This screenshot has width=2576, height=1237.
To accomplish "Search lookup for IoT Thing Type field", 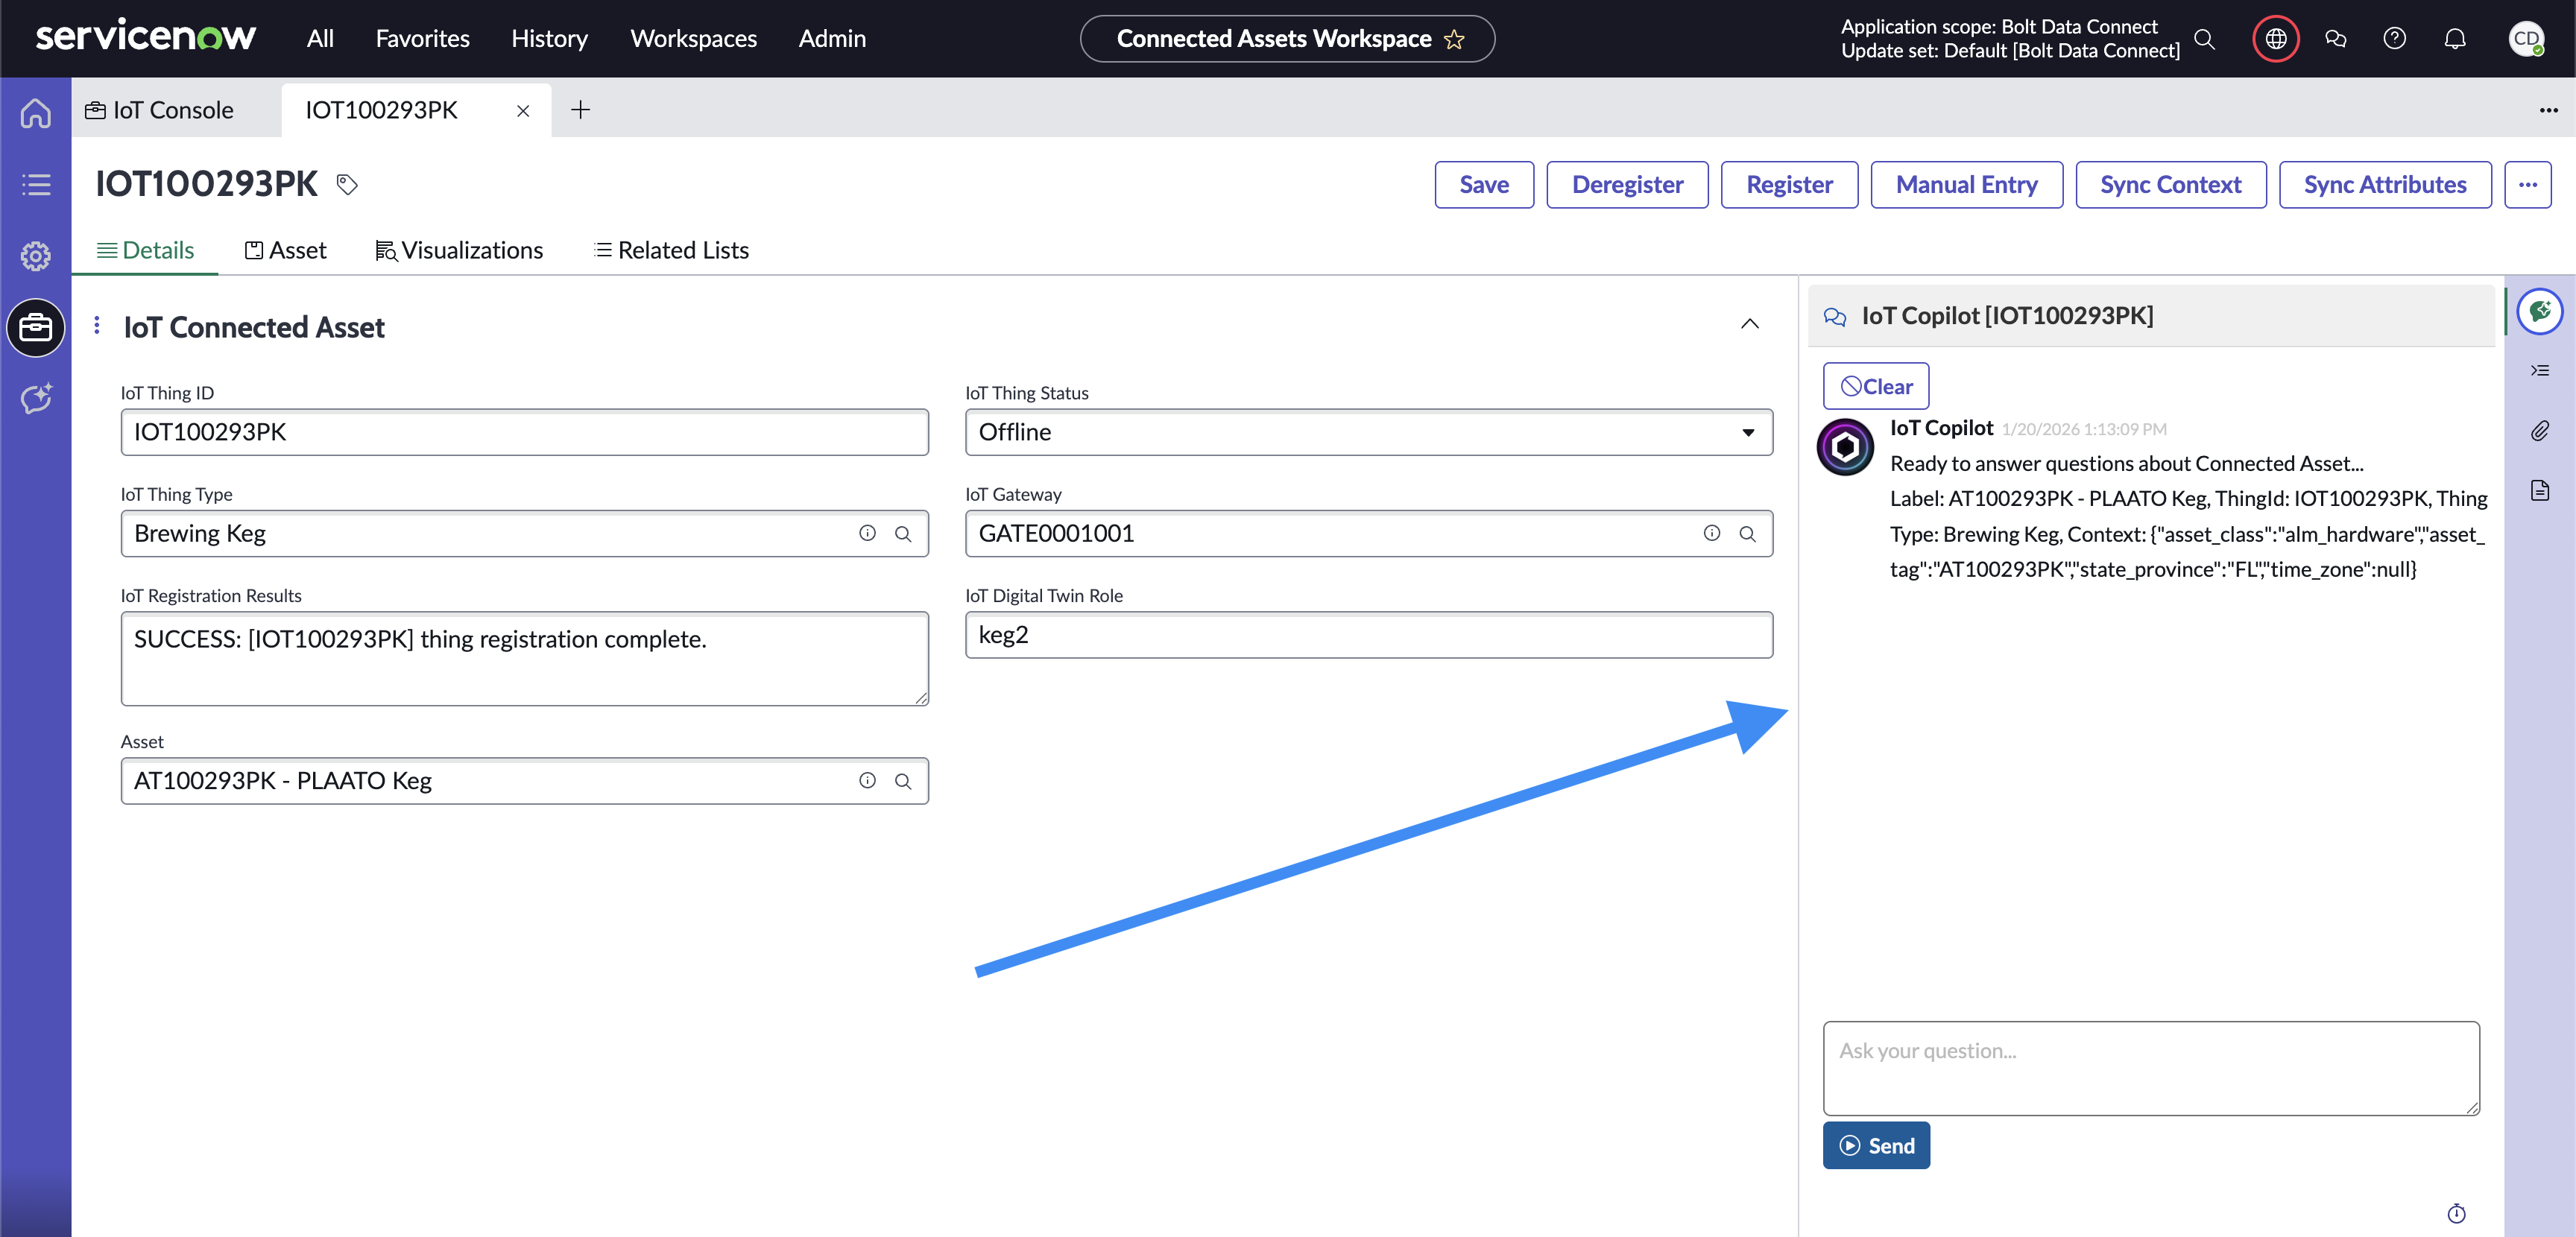I will tap(903, 534).
